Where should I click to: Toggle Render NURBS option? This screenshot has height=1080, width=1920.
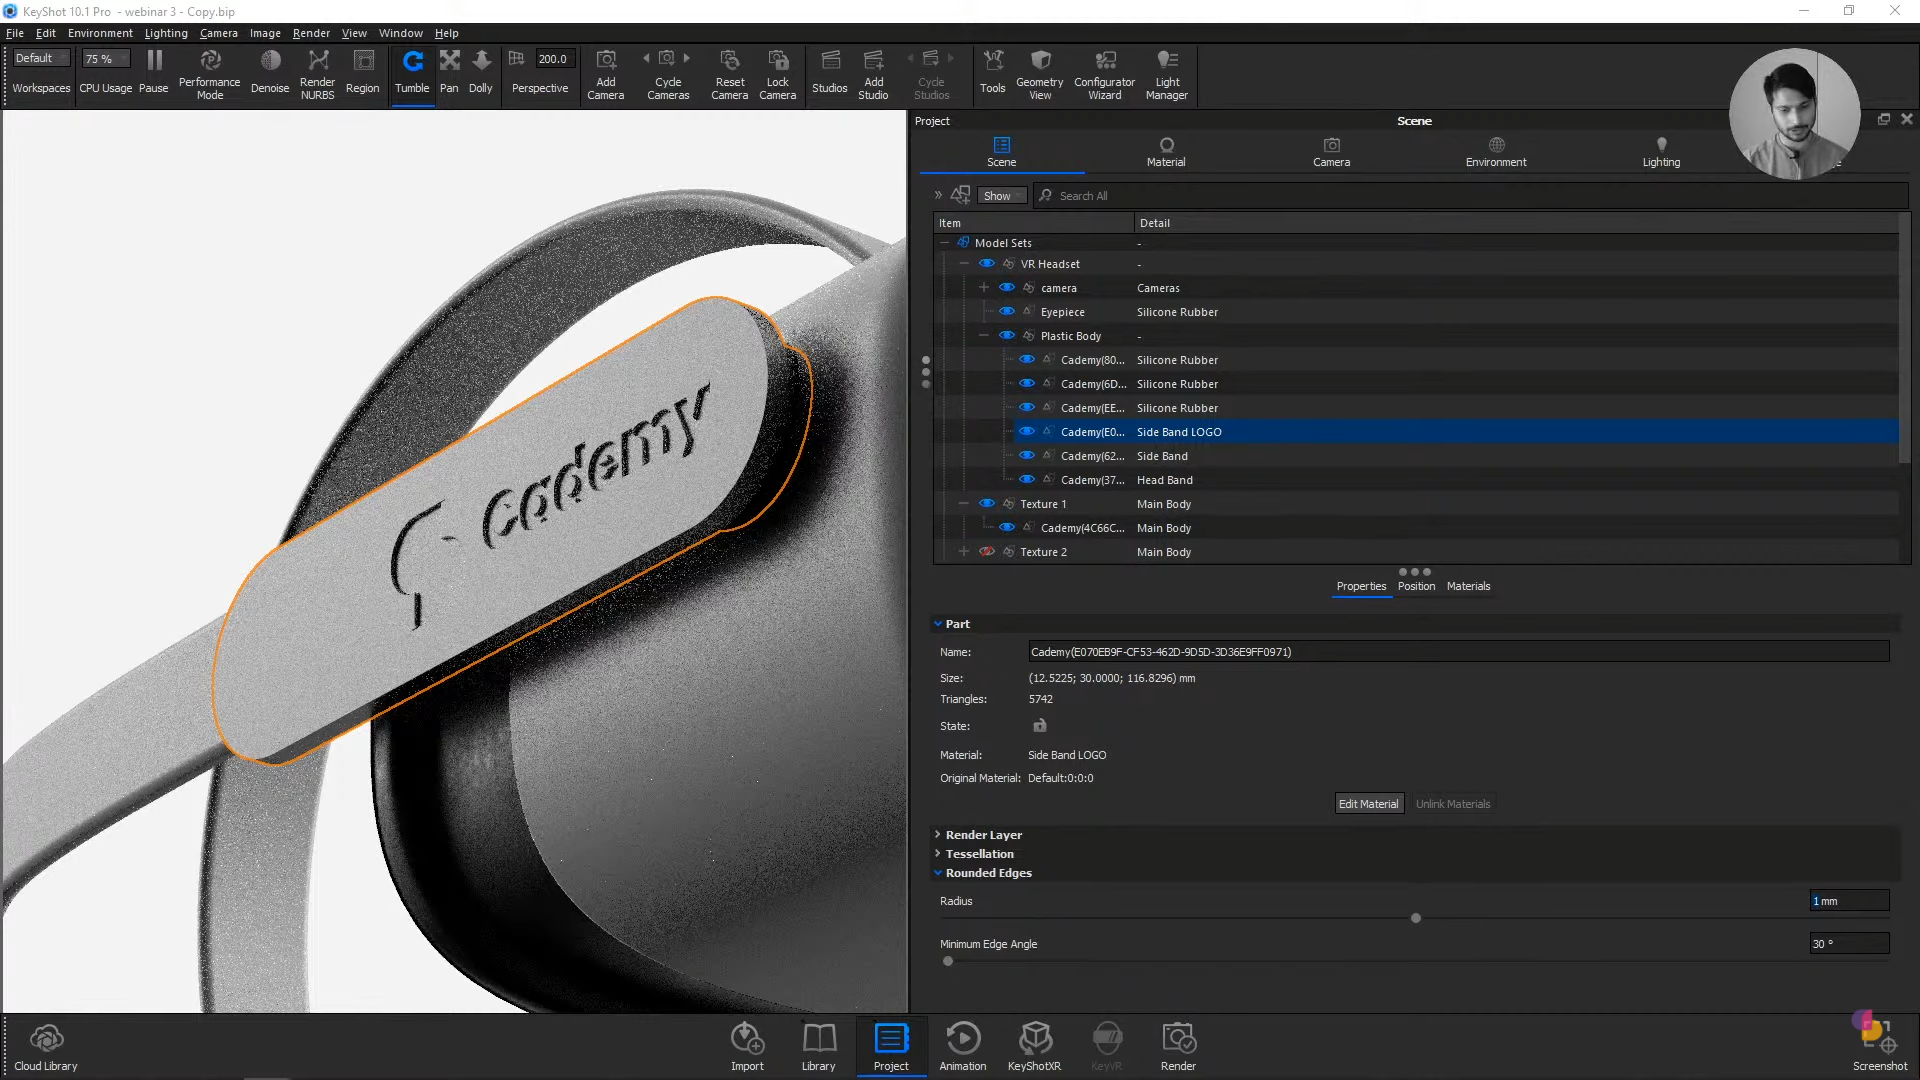click(x=318, y=74)
